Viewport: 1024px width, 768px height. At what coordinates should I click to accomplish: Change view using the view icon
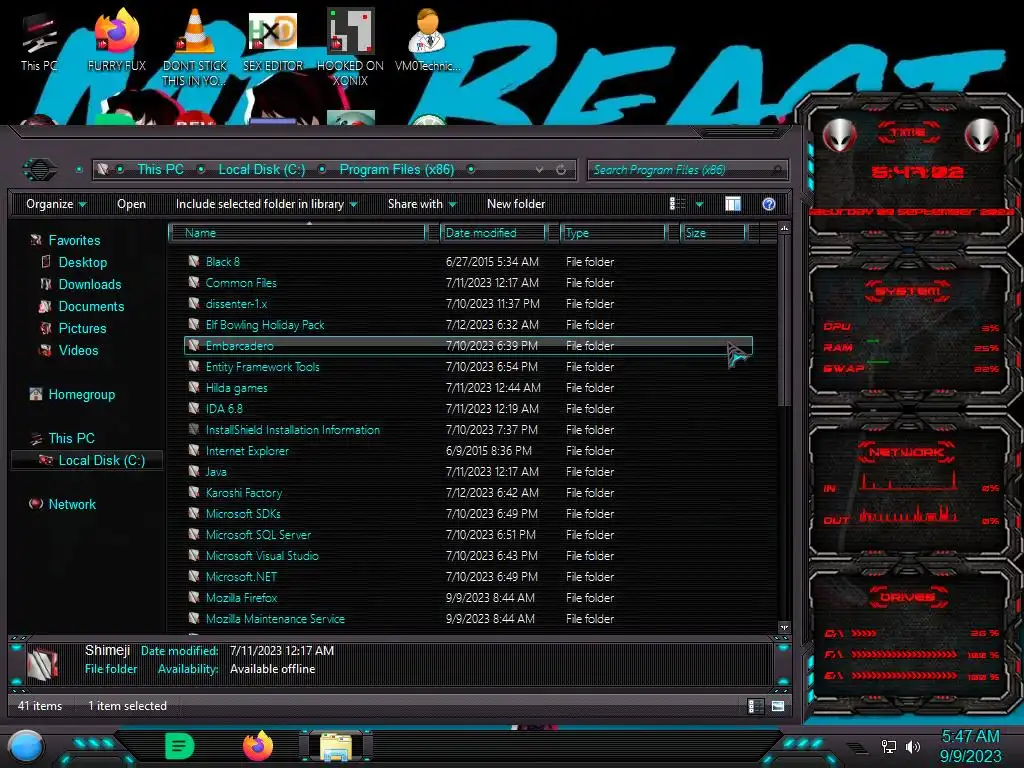[677, 204]
